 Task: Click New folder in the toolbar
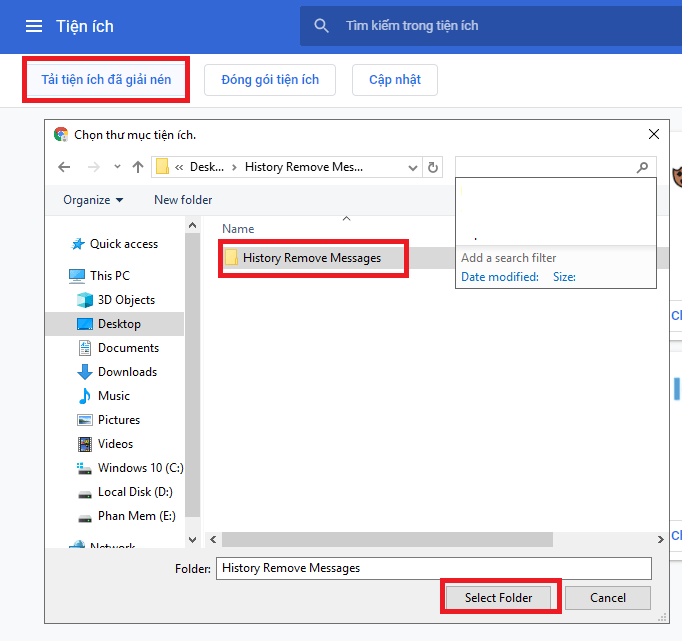coord(183,200)
